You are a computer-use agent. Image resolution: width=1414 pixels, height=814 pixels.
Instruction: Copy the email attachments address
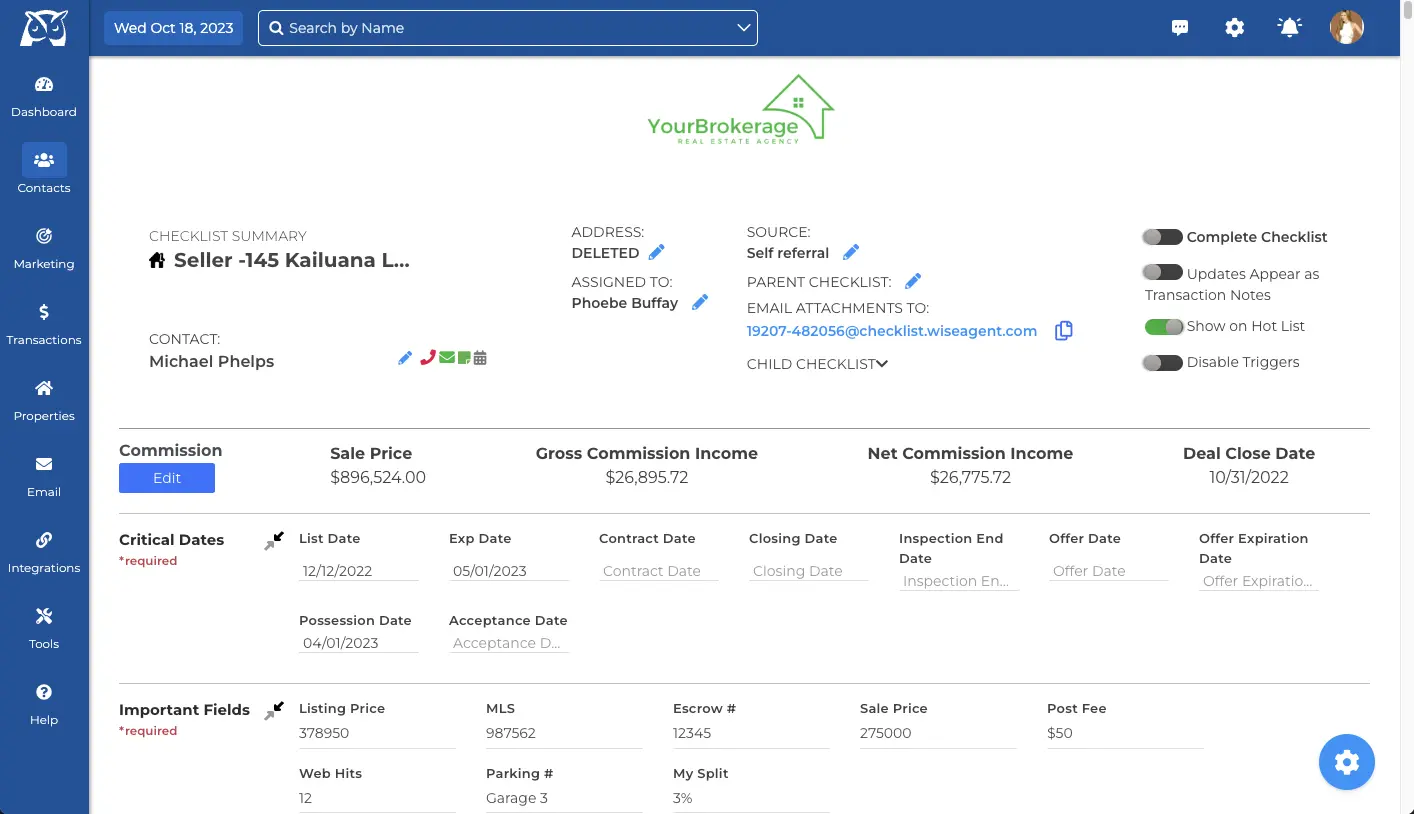click(x=1063, y=330)
